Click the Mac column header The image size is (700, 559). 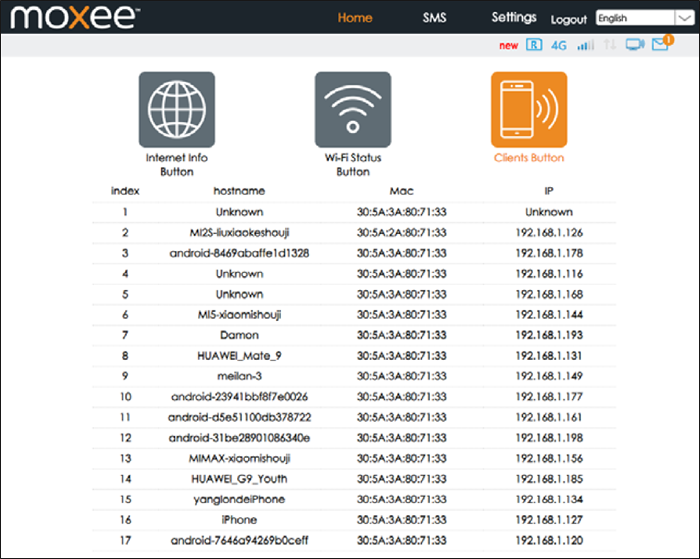401,191
